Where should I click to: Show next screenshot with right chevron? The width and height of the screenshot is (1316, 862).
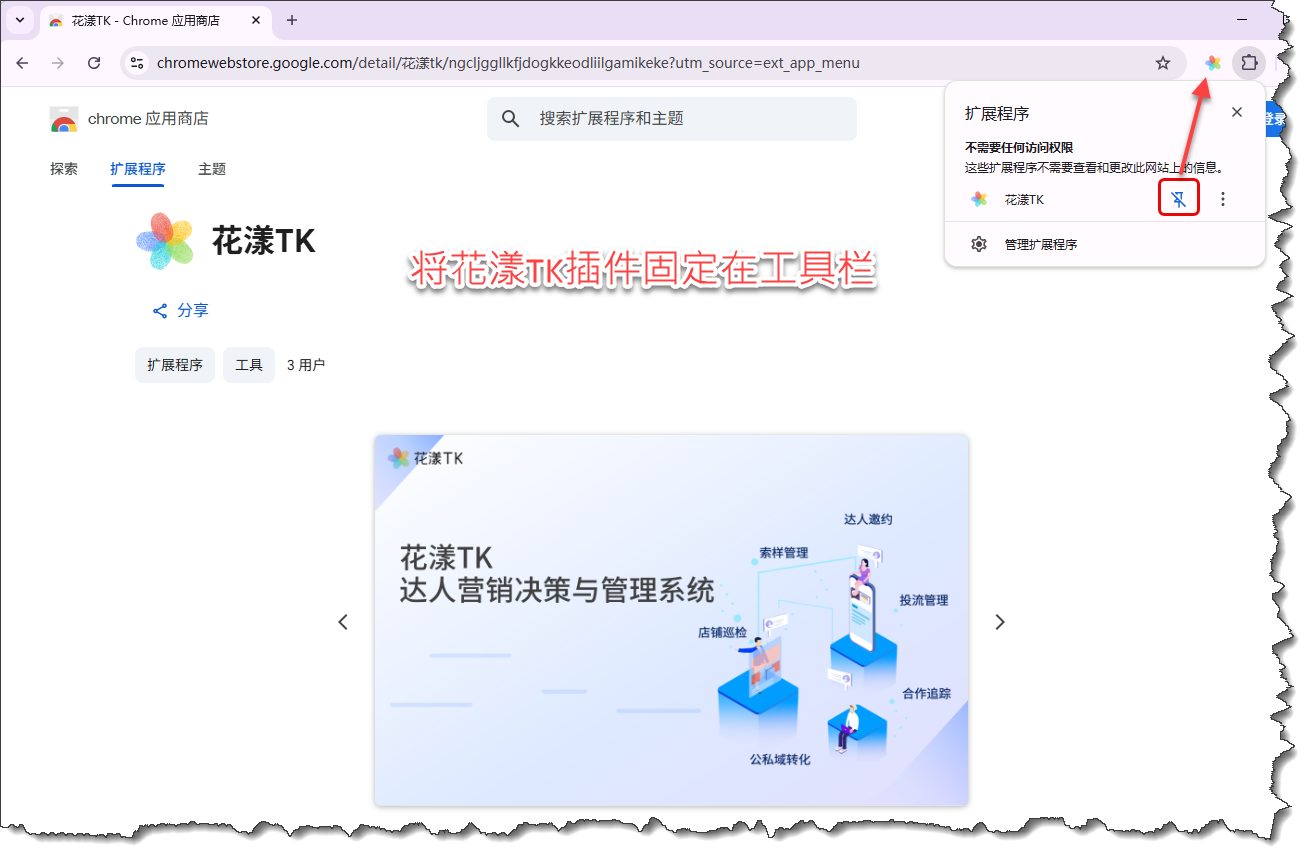coord(999,622)
